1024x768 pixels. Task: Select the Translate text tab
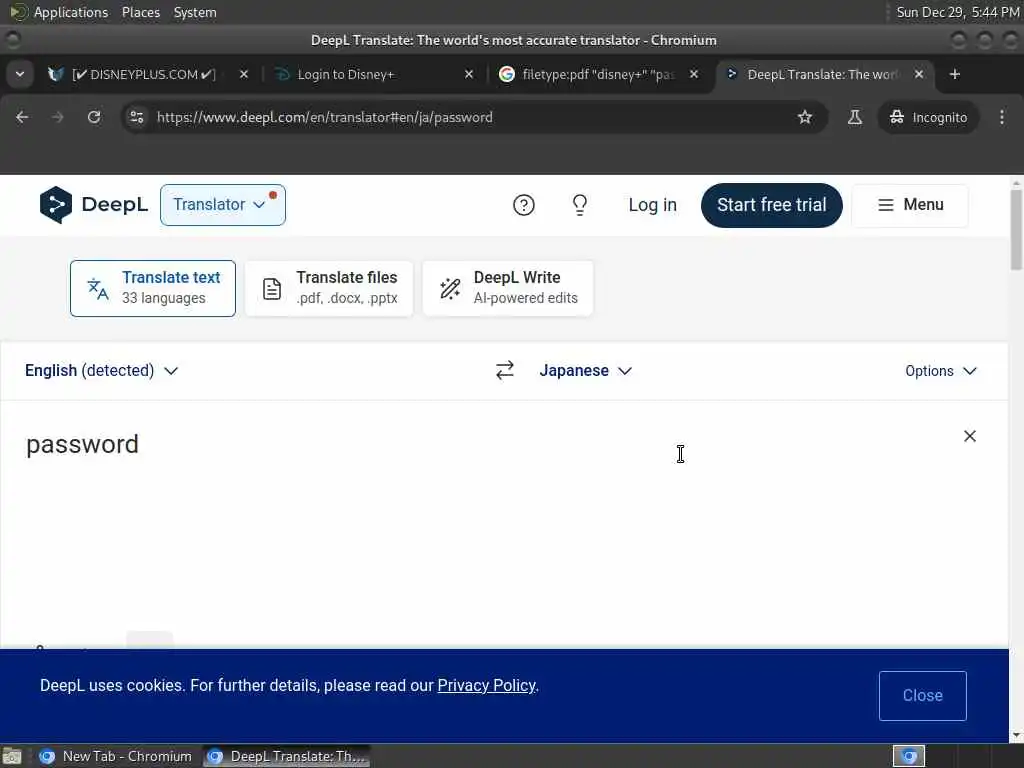(153, 288)
